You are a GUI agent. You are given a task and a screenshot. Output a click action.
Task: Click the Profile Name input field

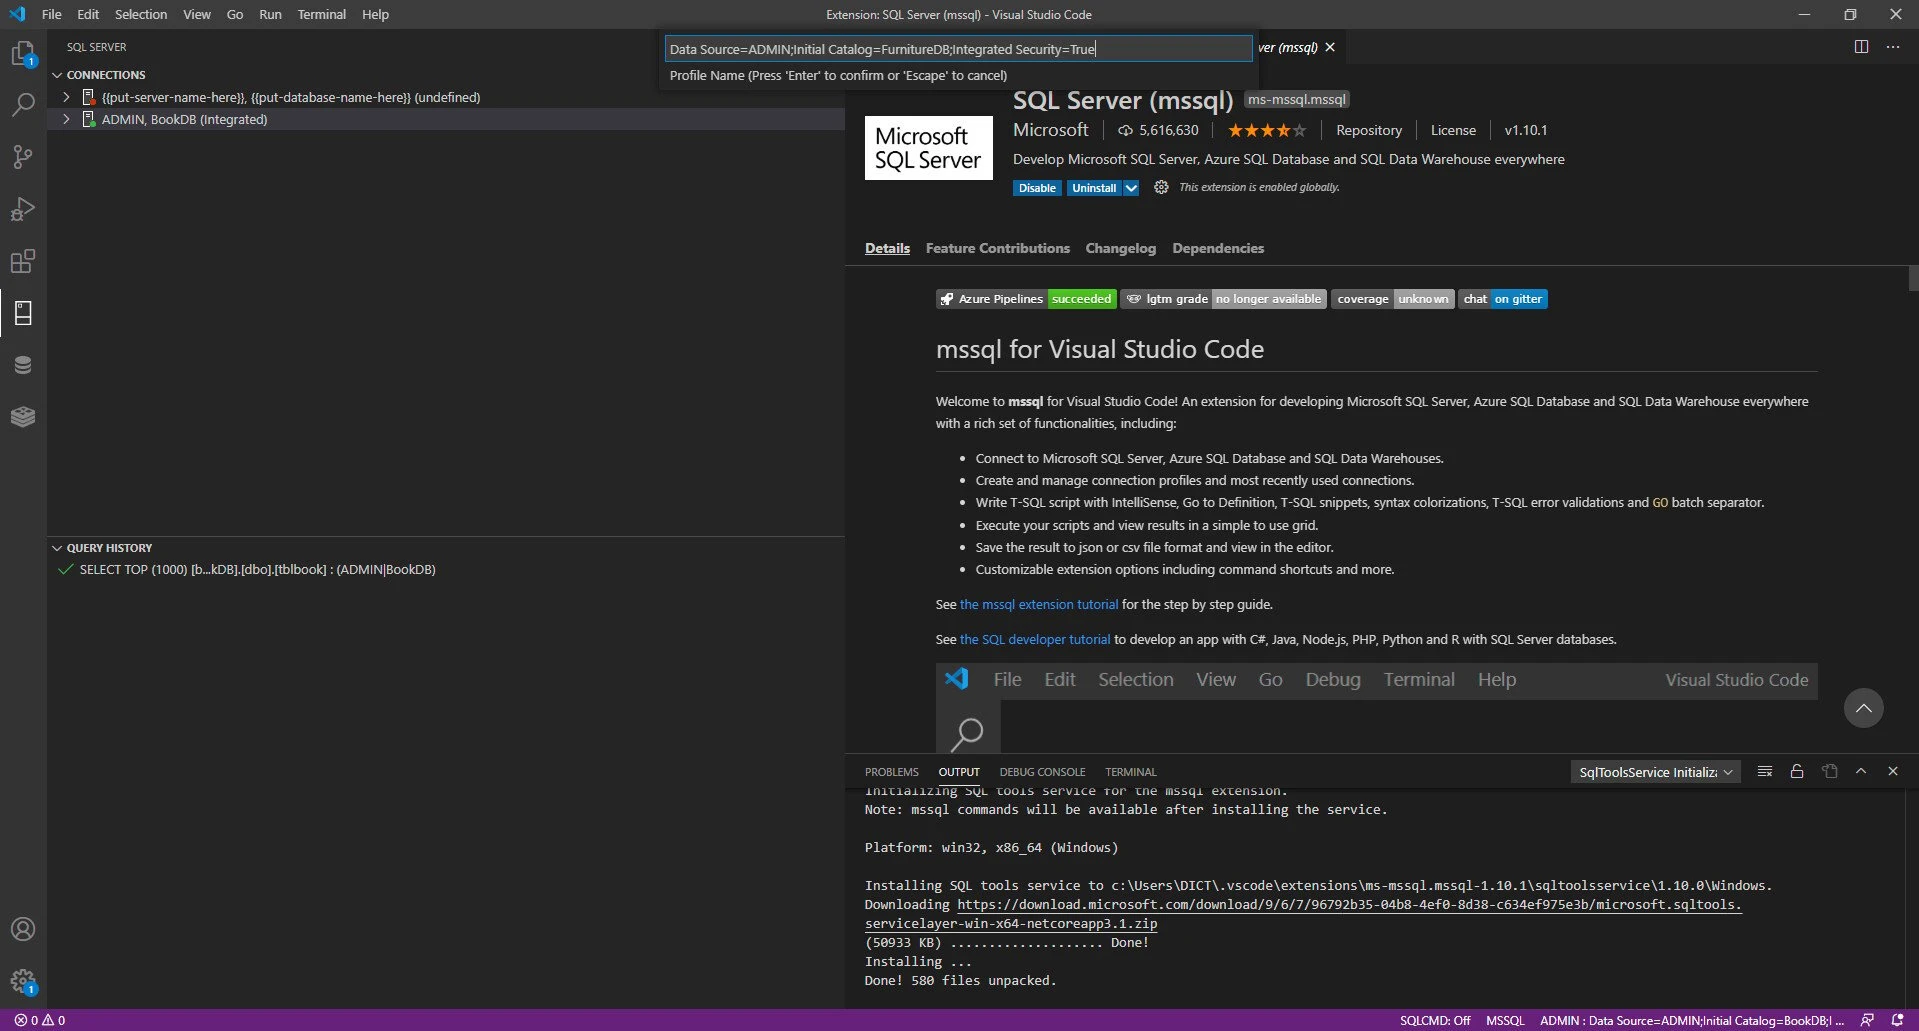click(x=957, y=49)
